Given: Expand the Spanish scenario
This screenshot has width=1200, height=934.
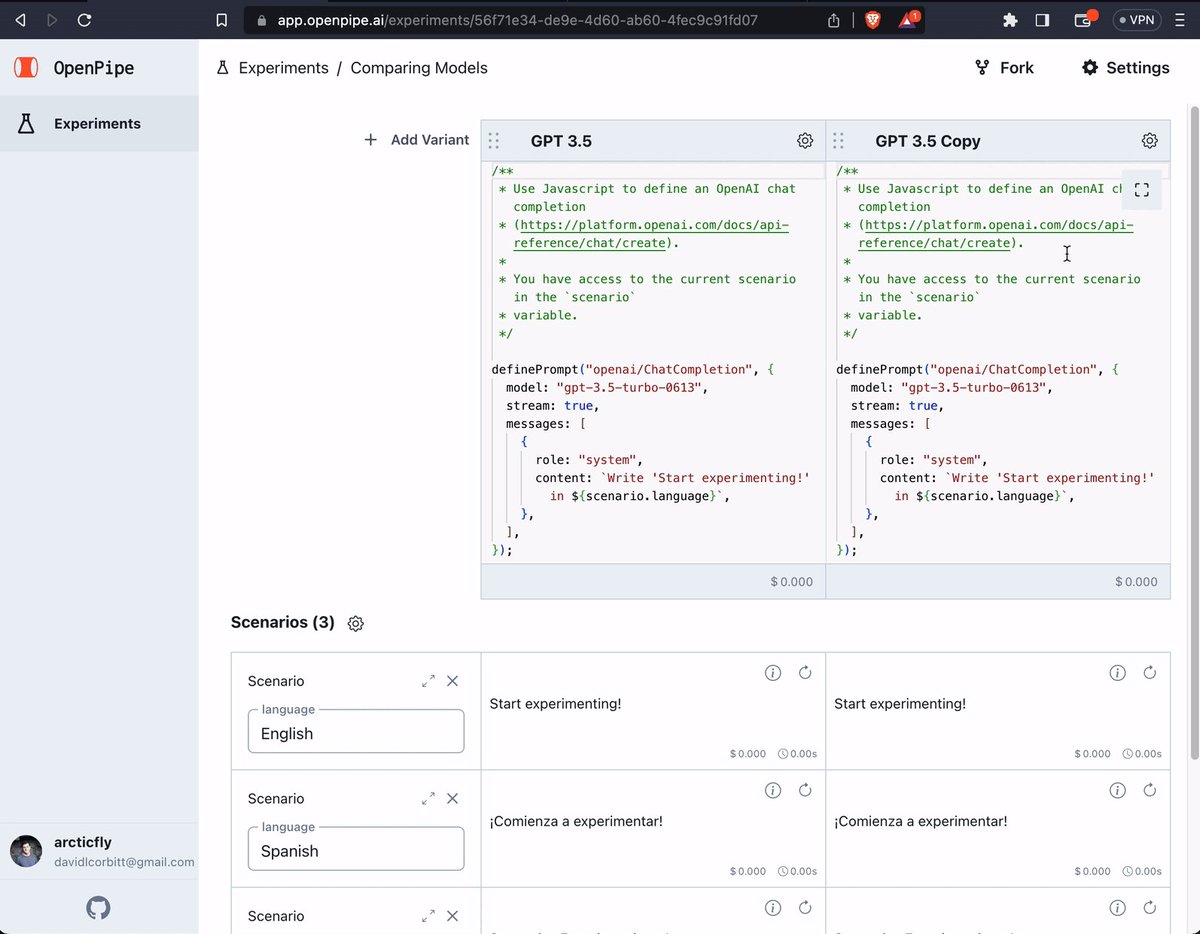Looking at the screenshot, I should [x=428, y=799].
